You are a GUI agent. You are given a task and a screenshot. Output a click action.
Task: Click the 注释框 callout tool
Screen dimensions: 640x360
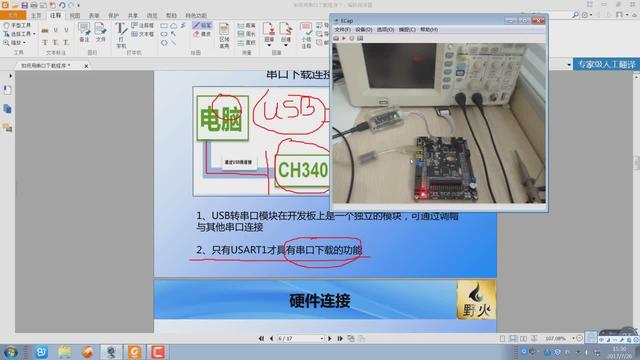(143, 25)
